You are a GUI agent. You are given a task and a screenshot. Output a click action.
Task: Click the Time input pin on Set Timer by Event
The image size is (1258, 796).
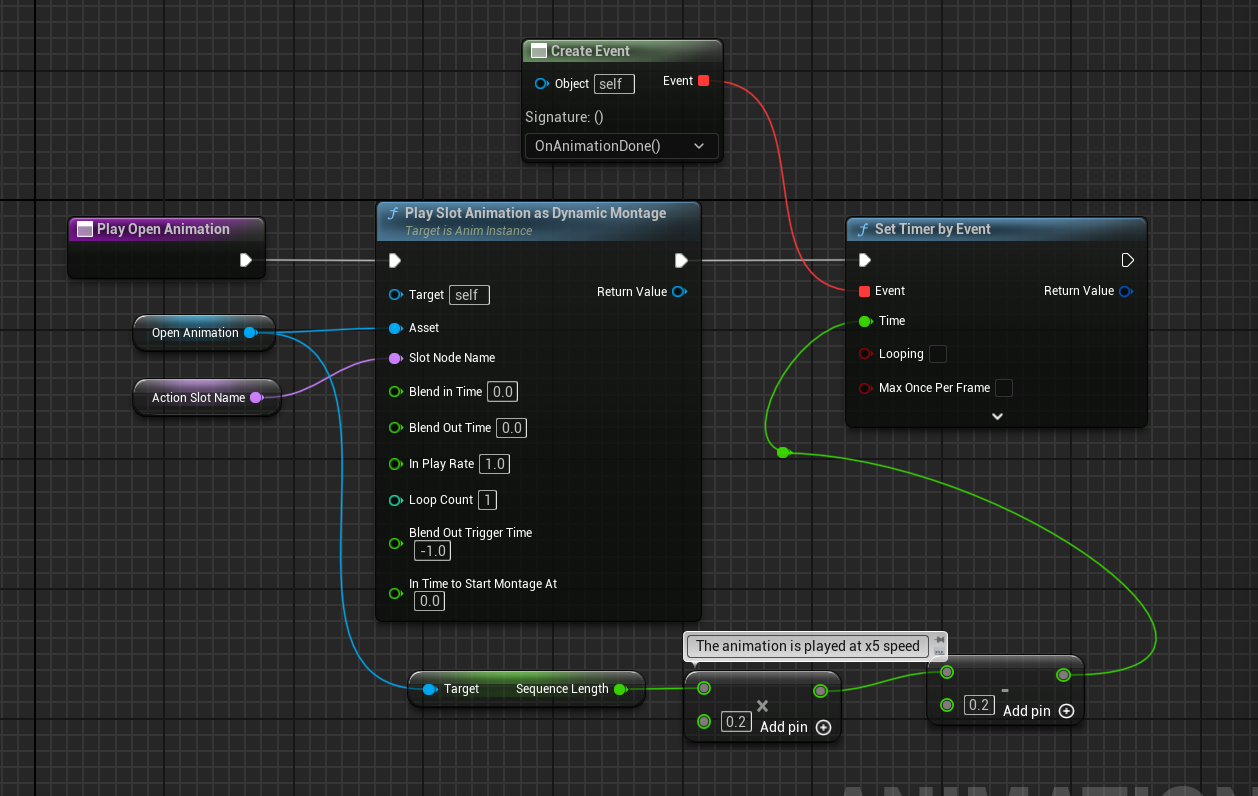[864, 321]
